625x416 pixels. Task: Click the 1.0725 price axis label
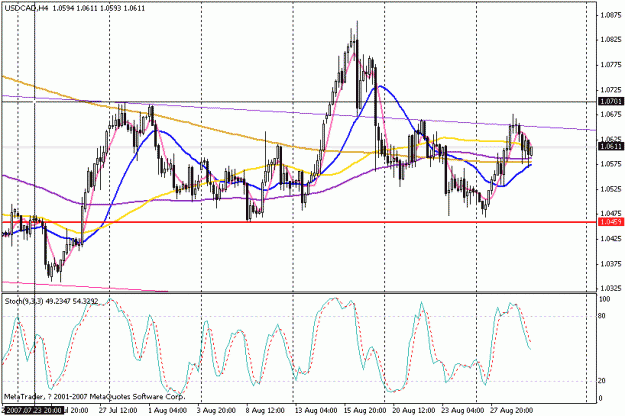(611, 89)
